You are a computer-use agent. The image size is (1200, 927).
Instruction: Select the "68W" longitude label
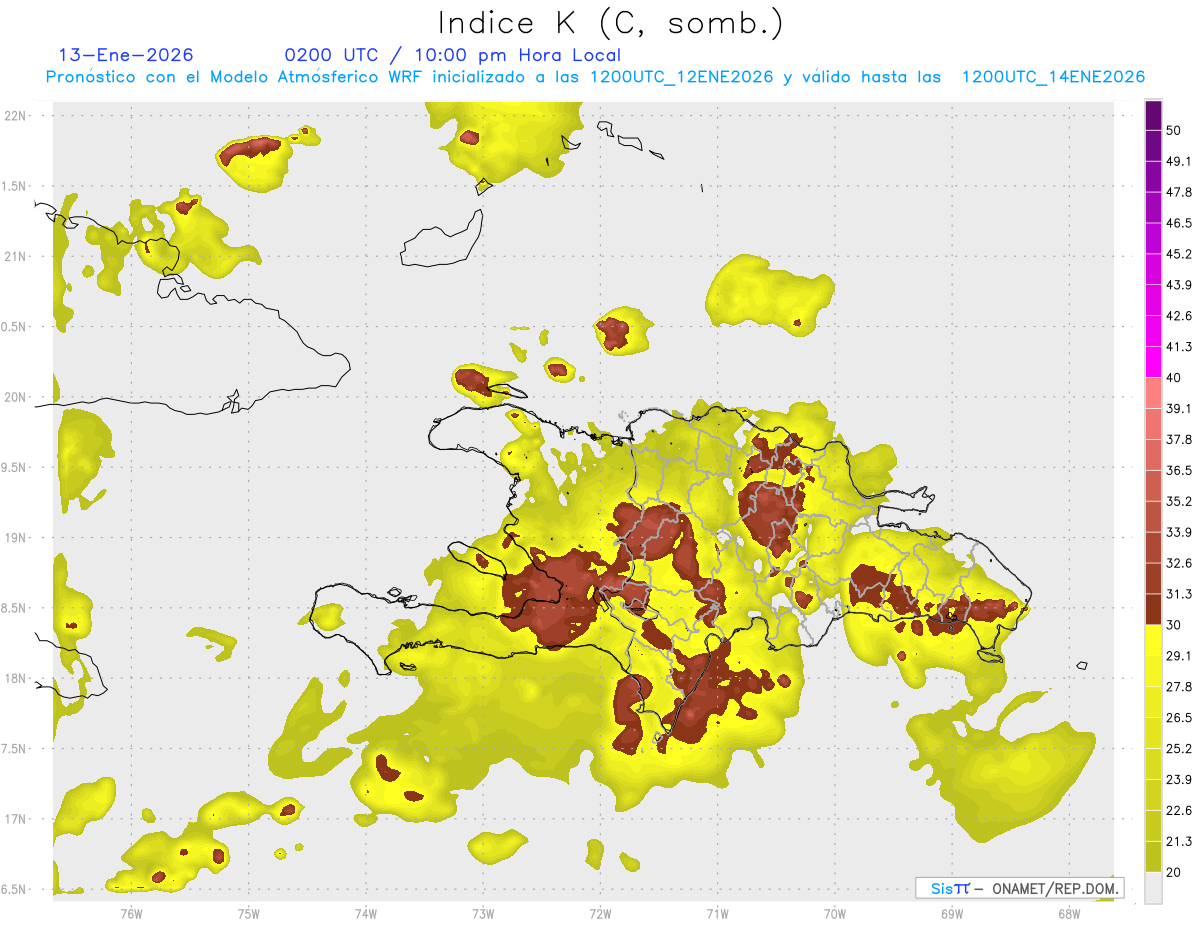[1068, 913]
